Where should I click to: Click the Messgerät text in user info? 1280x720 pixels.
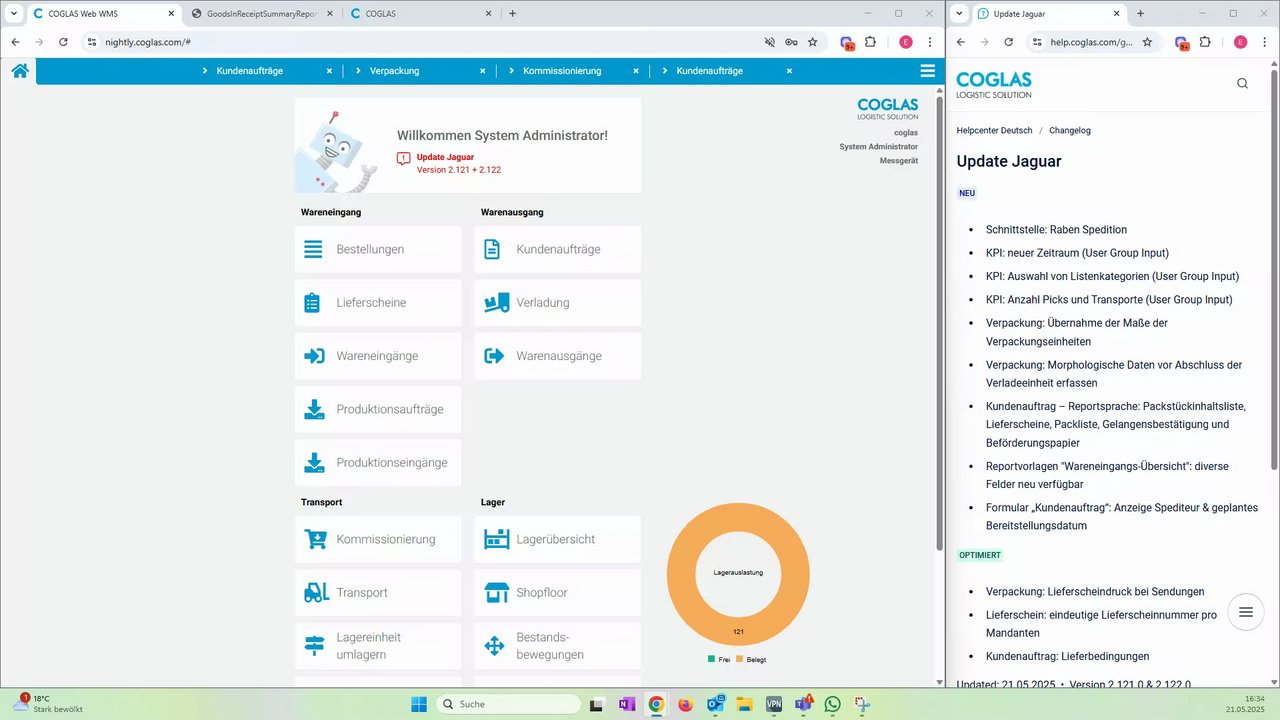click(x=899, y=160)
